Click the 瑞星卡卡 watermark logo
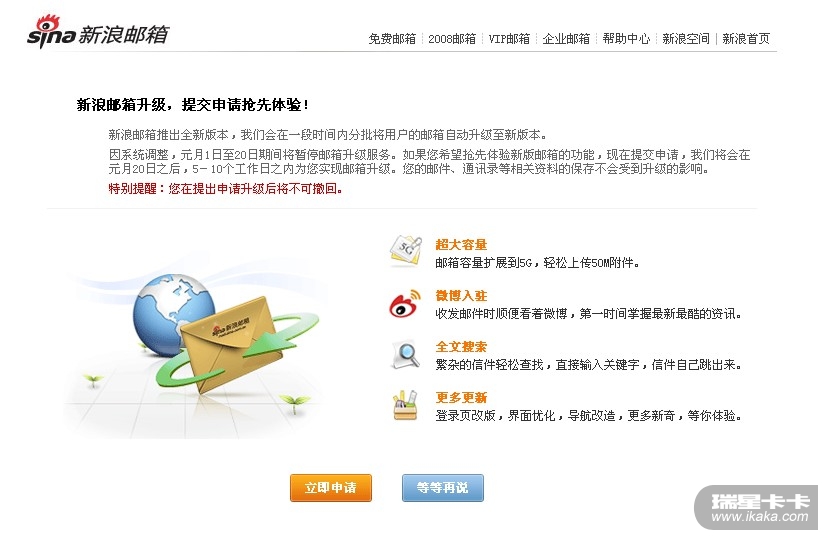 pos(757,508)
